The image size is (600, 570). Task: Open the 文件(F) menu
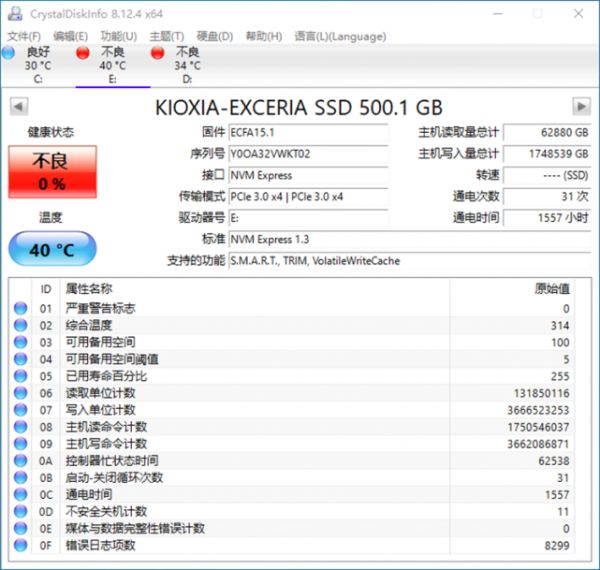point(24,36)
